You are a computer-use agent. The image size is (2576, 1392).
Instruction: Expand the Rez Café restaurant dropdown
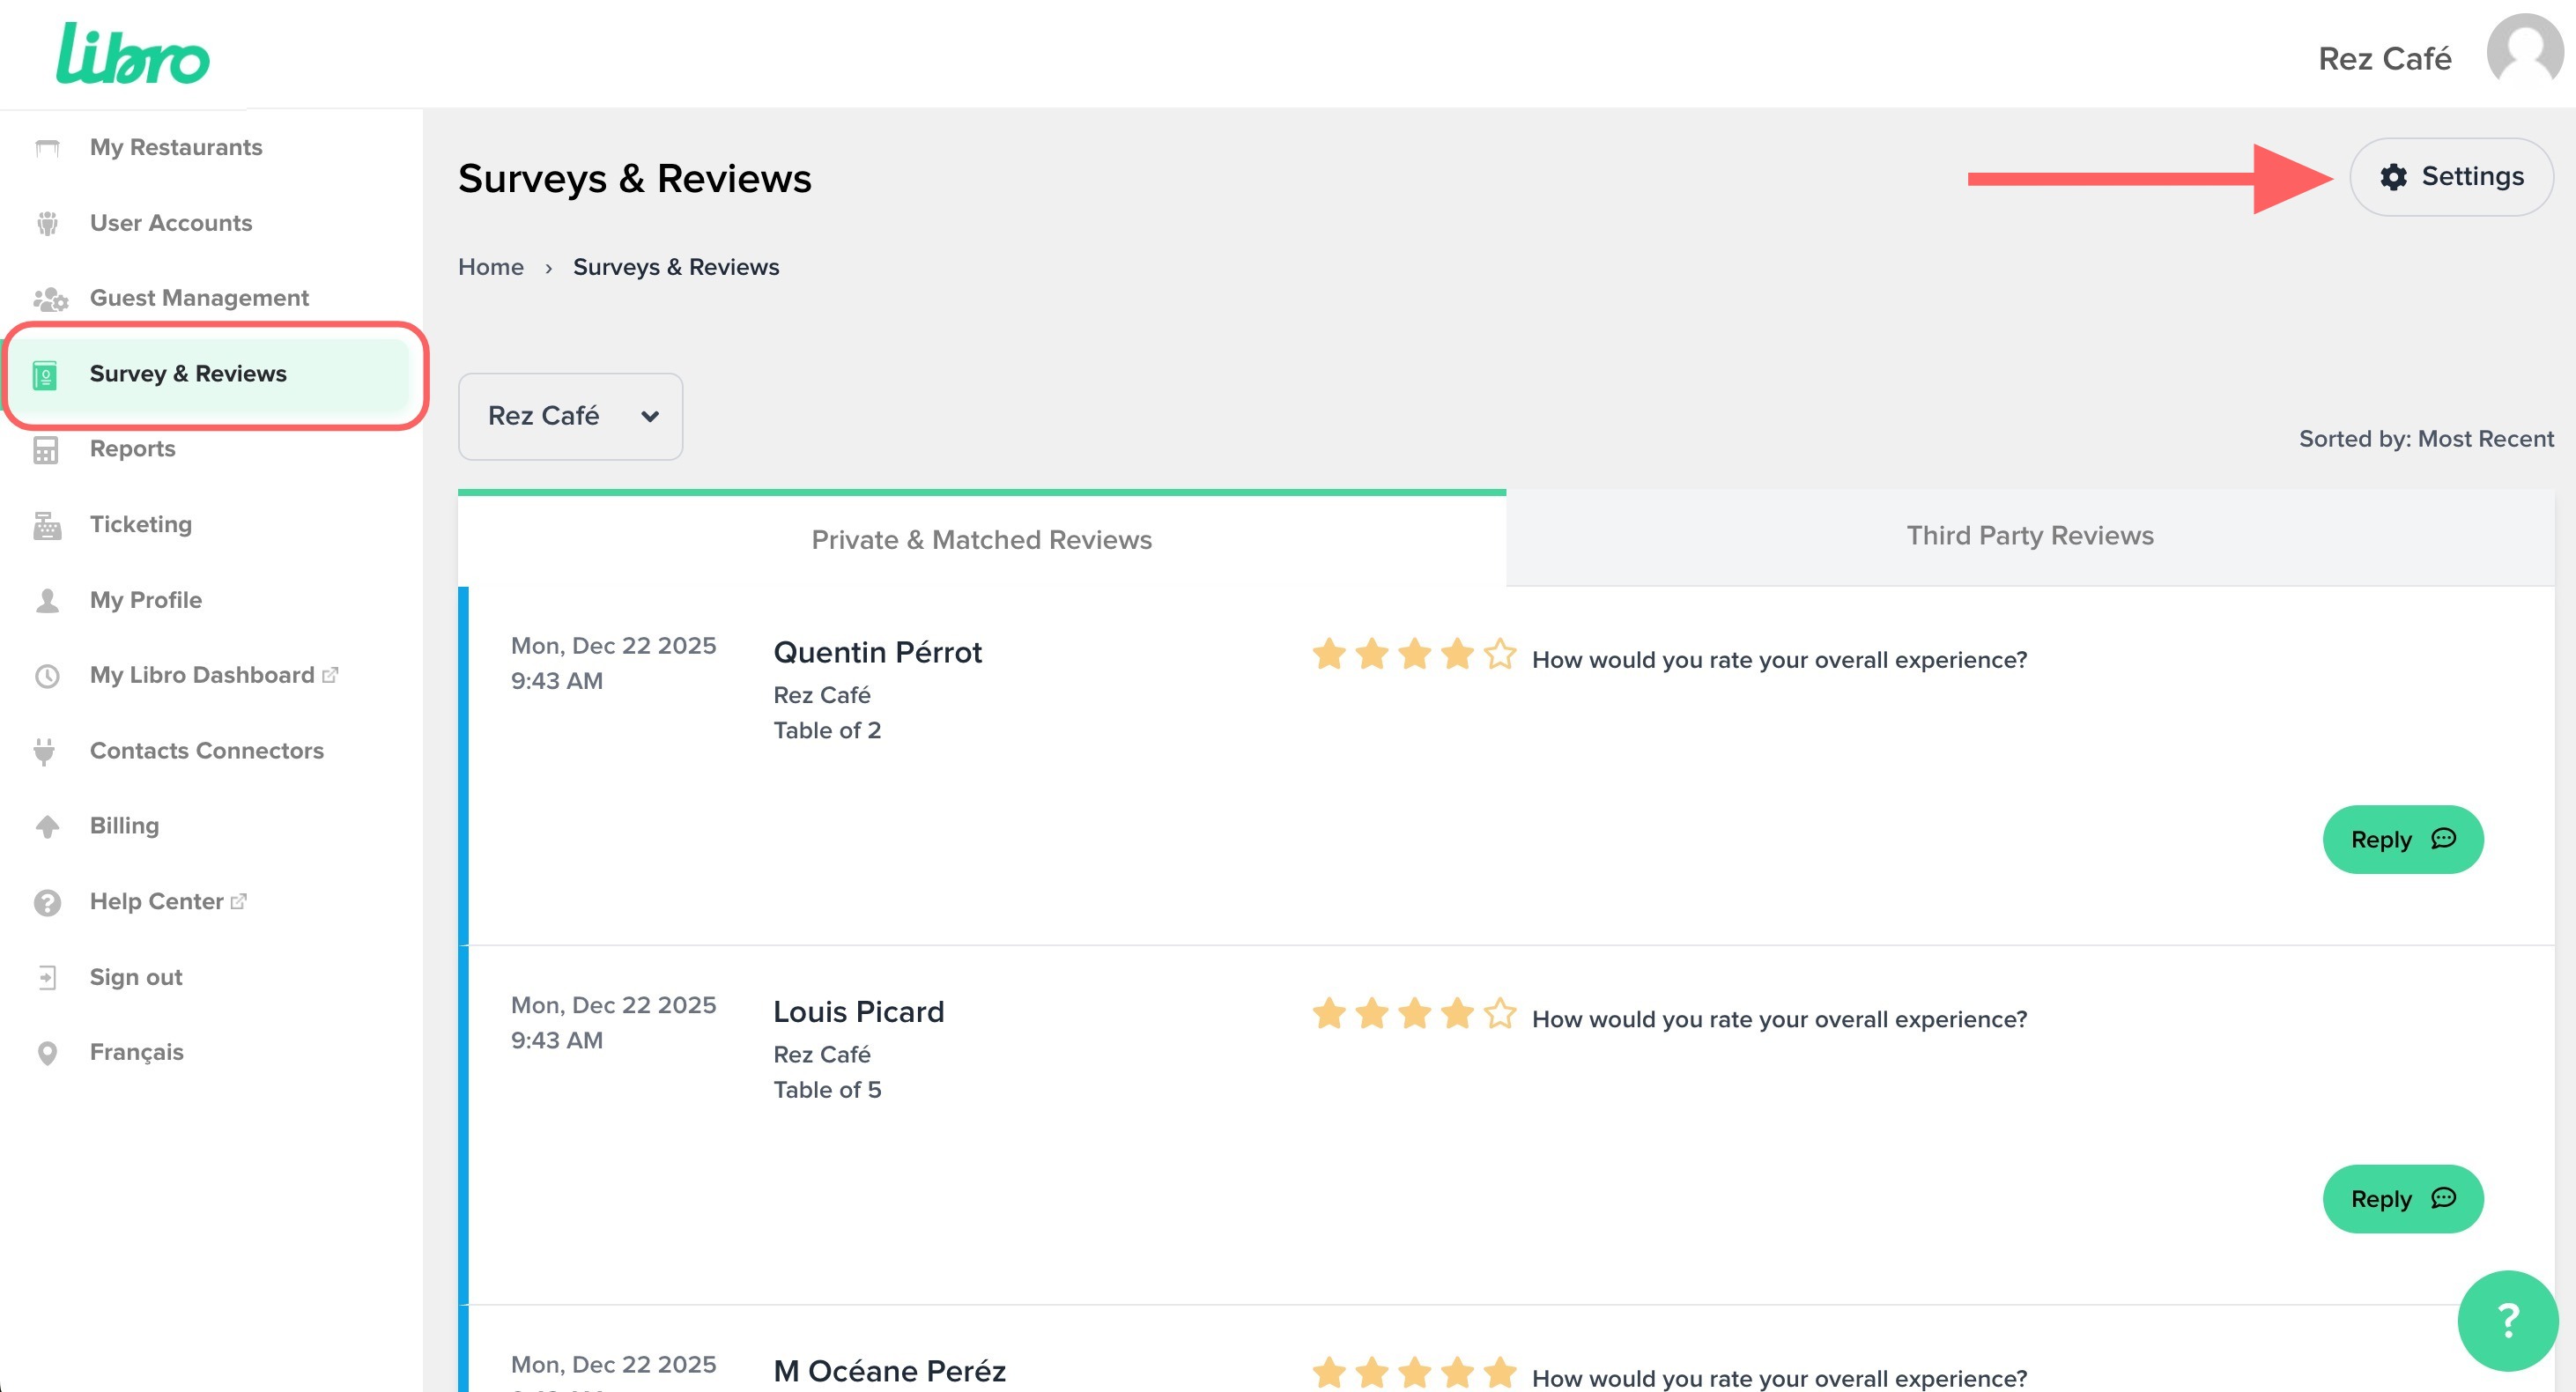(x=570, y=416)
